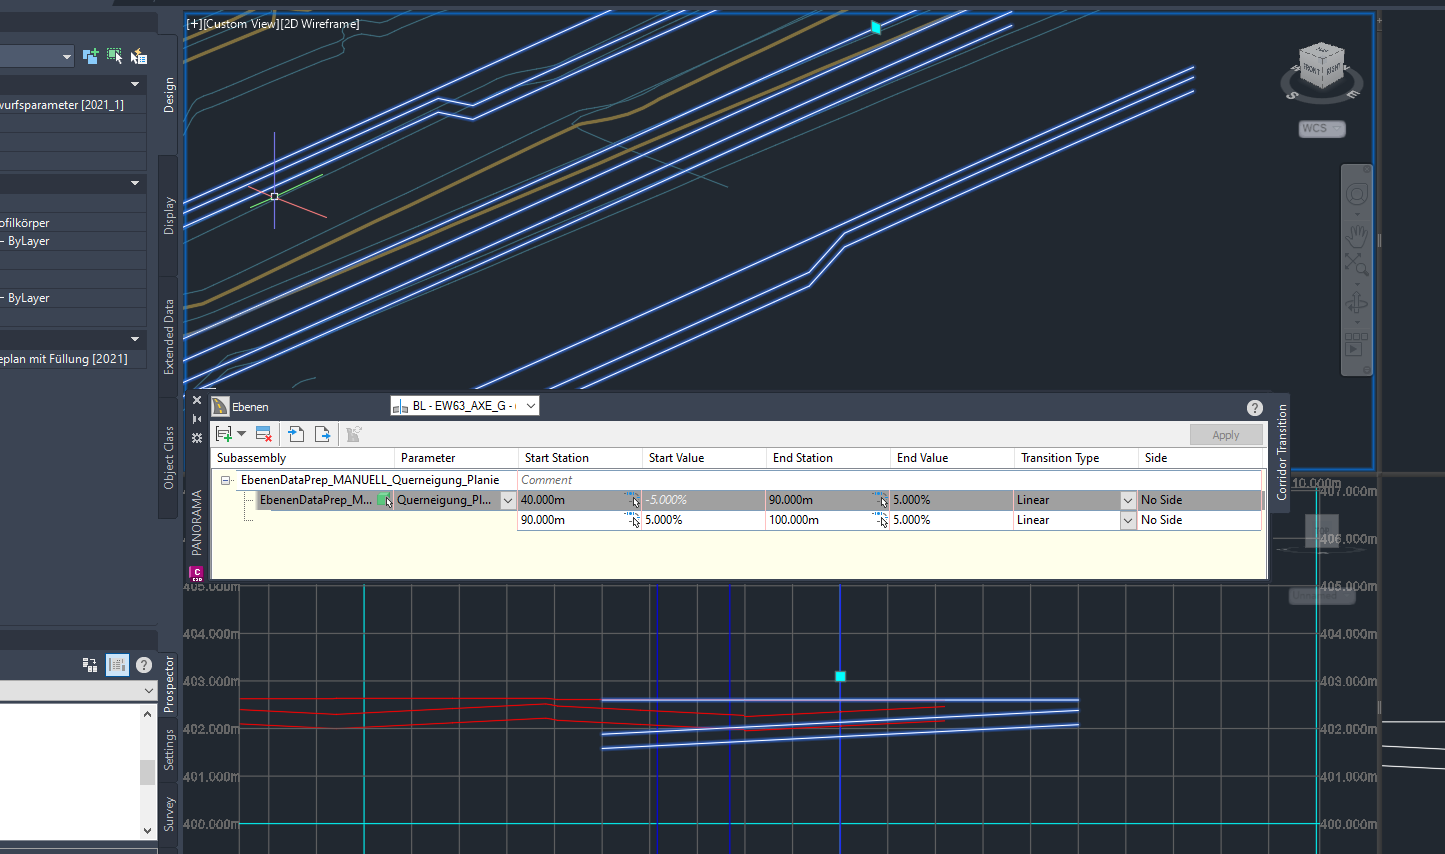The image size is (1445, 854).
Task: Open the Linear transition type dropdown
Action: pyautogui.click(x=1128, y=499)
